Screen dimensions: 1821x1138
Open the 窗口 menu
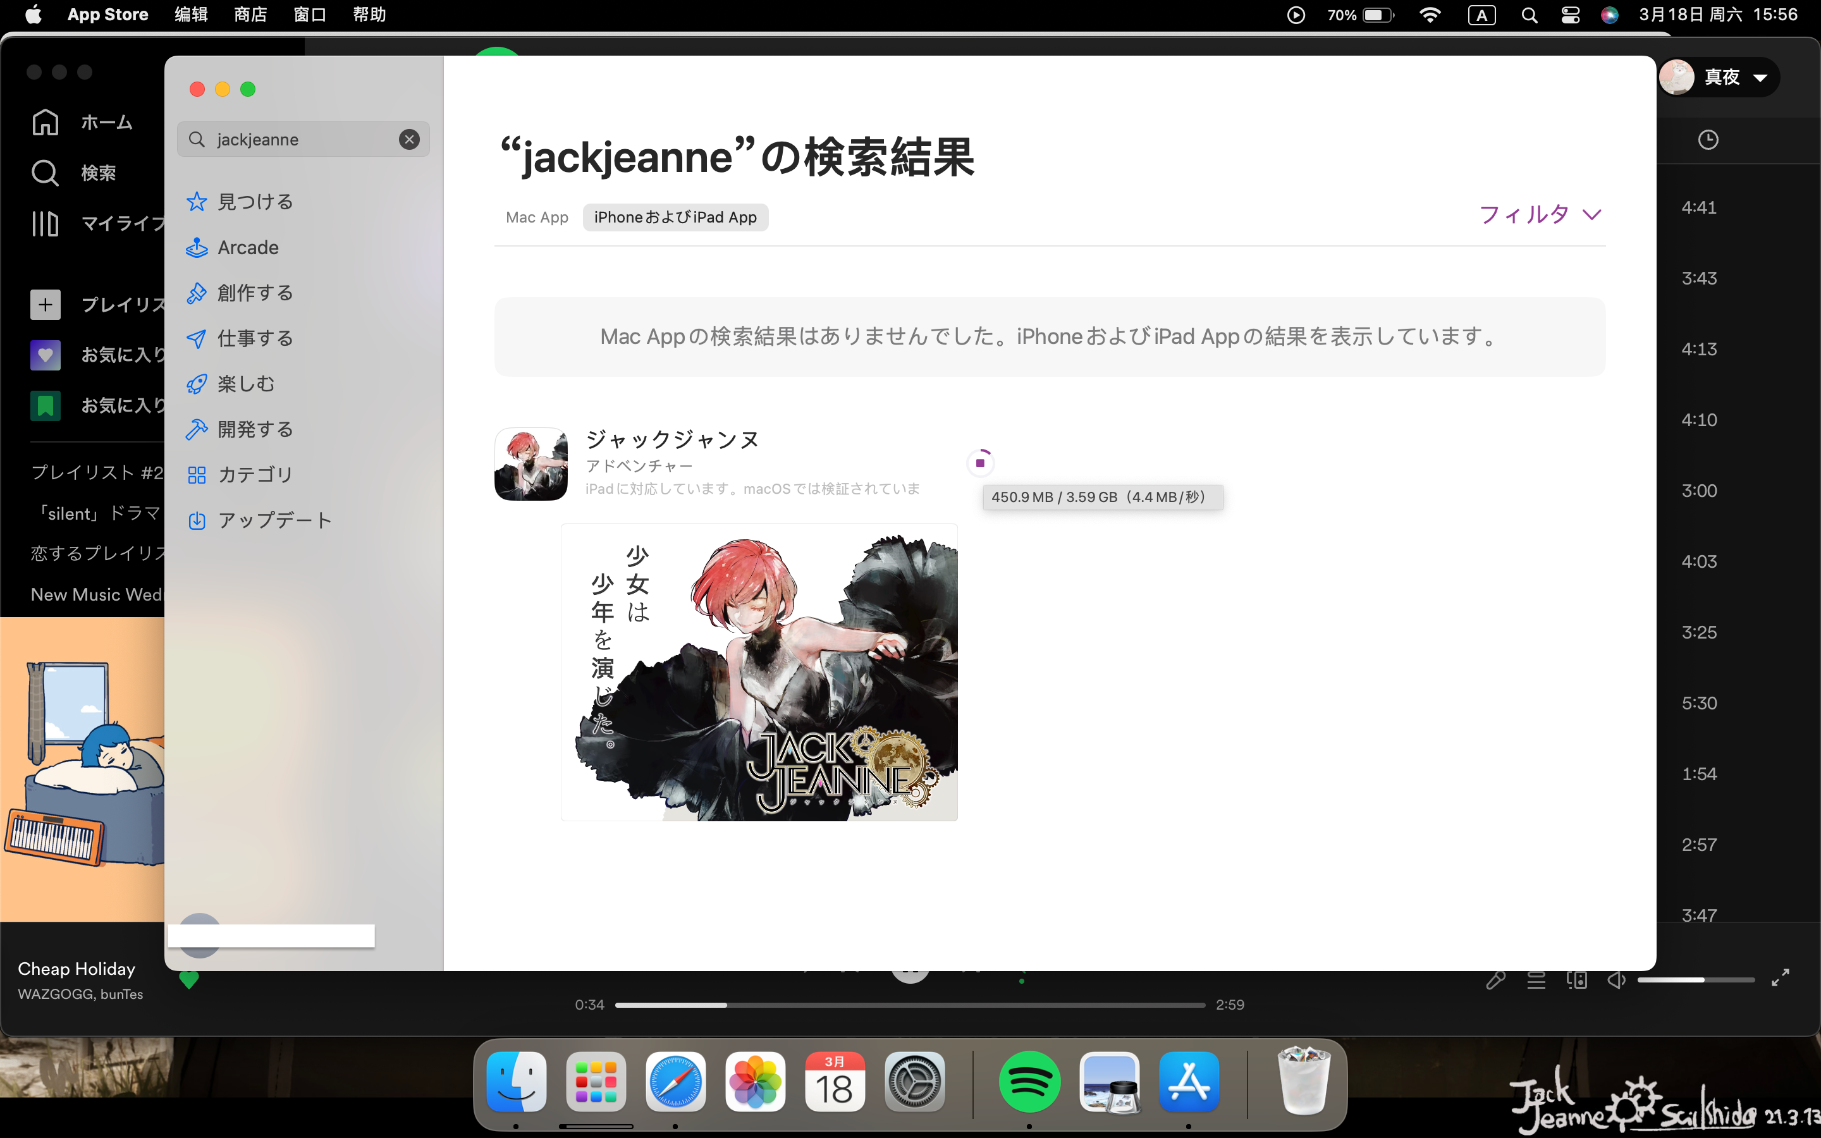(x=310, y=15)
